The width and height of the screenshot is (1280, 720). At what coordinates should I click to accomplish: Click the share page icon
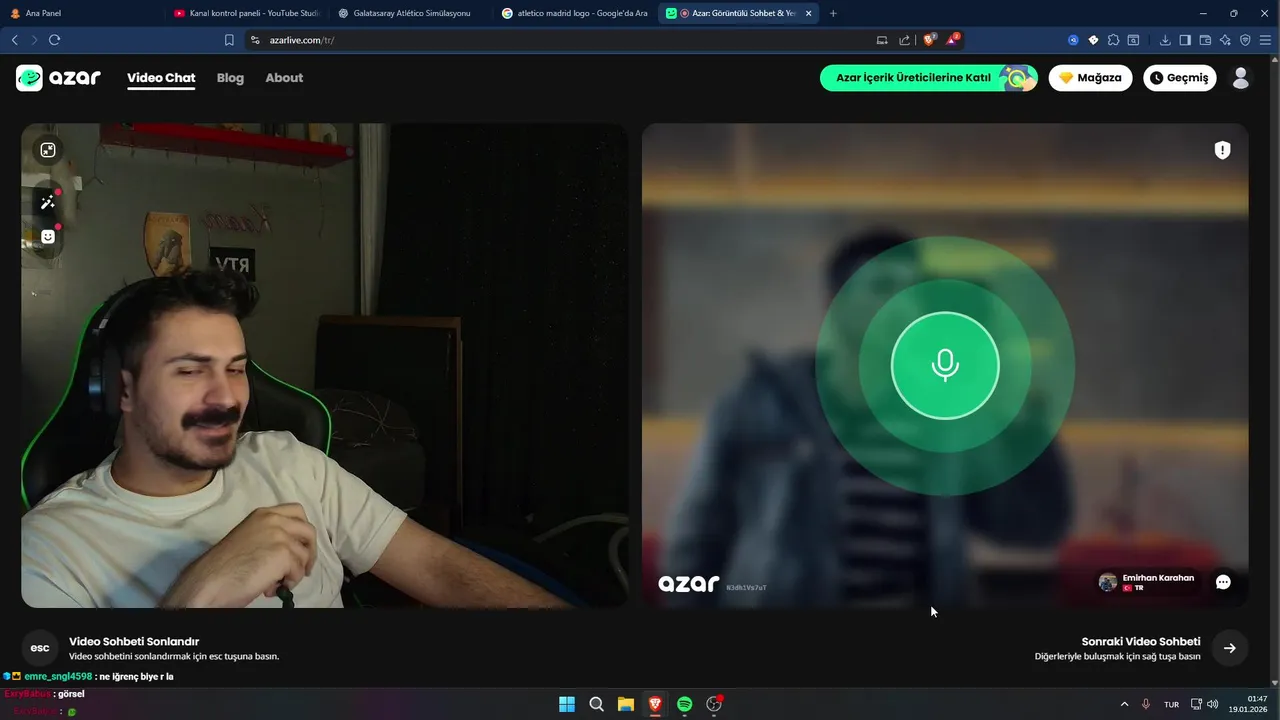[x=904, y=40]
